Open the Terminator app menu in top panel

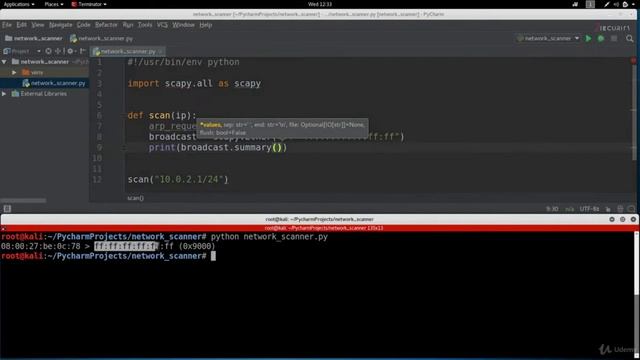pos(89,4)
